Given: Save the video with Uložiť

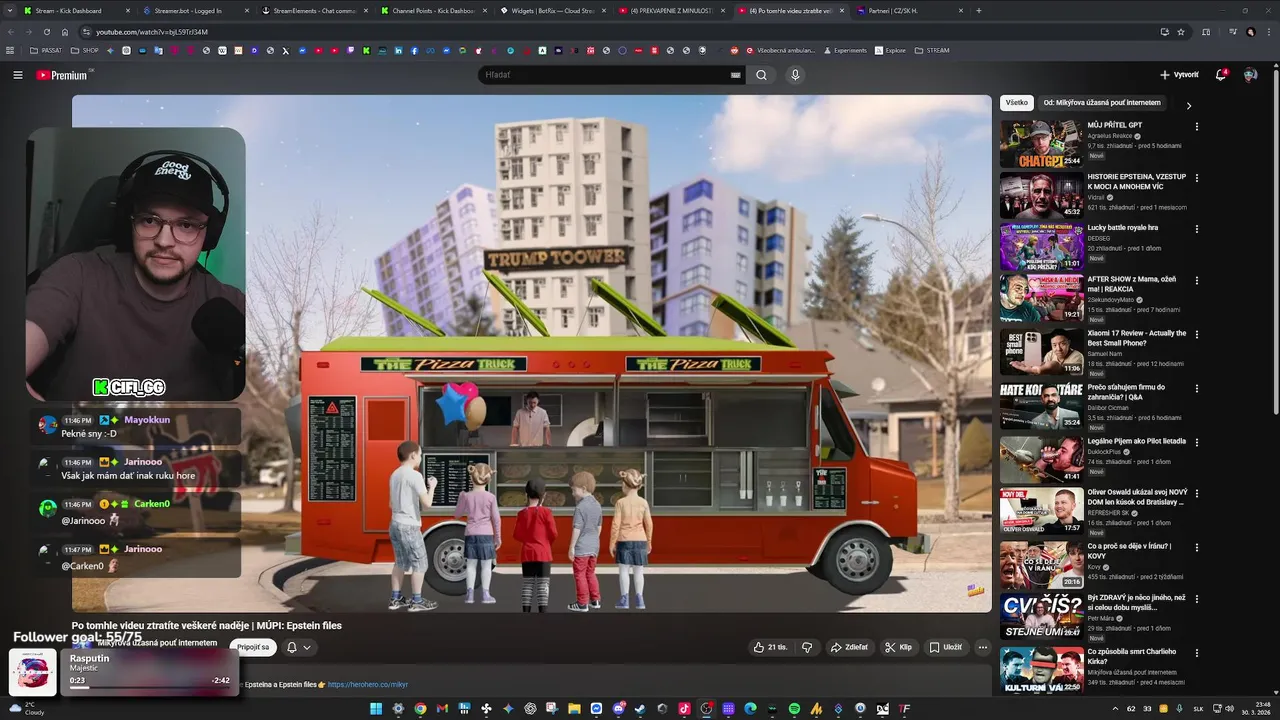Looking at the screenshot, I should tap(945, 647).
